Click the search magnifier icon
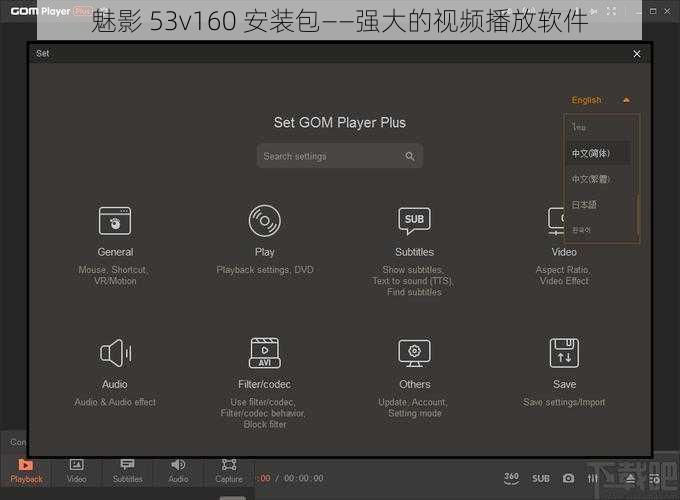The width and height of the screenshot is (680, 500). 410,156
